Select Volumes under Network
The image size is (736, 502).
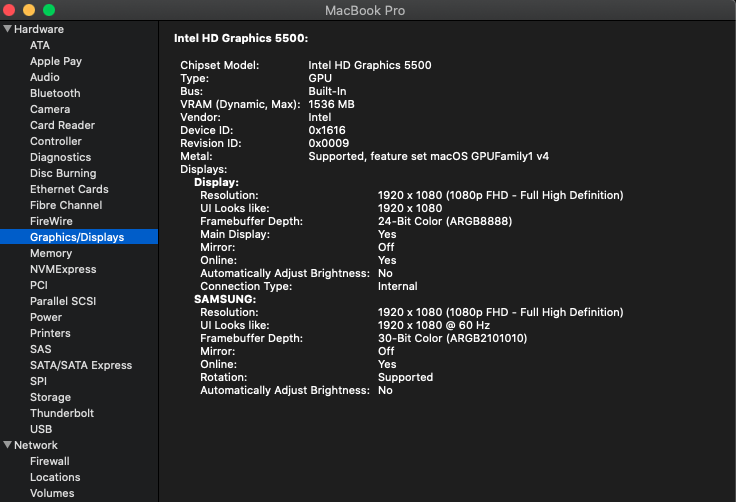click(52, 493)
